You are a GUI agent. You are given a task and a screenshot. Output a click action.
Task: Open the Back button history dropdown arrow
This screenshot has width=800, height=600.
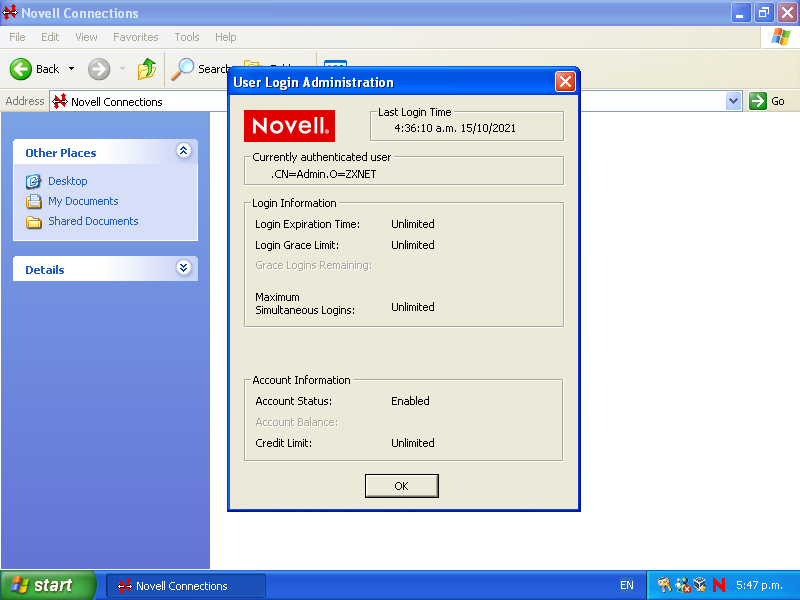(71, 69)
